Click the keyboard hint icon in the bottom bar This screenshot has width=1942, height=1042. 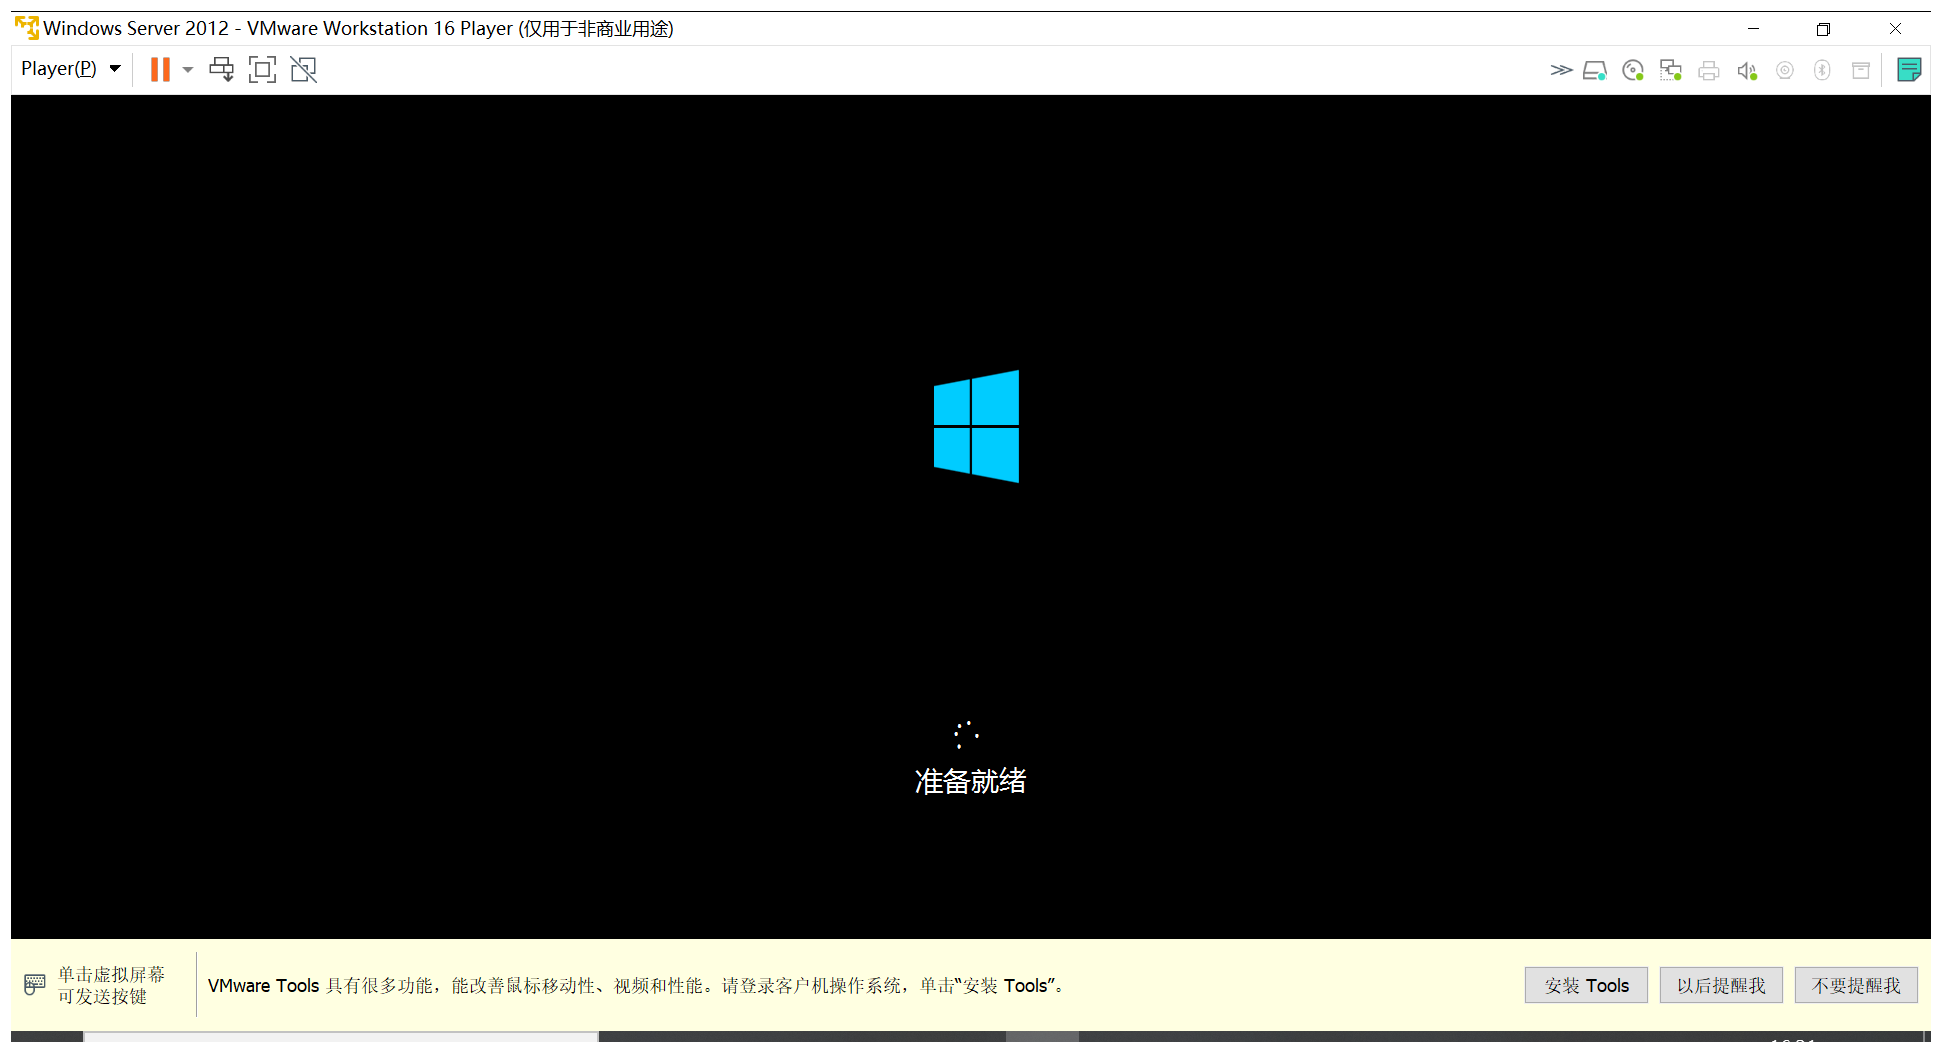tap(35, 985)
